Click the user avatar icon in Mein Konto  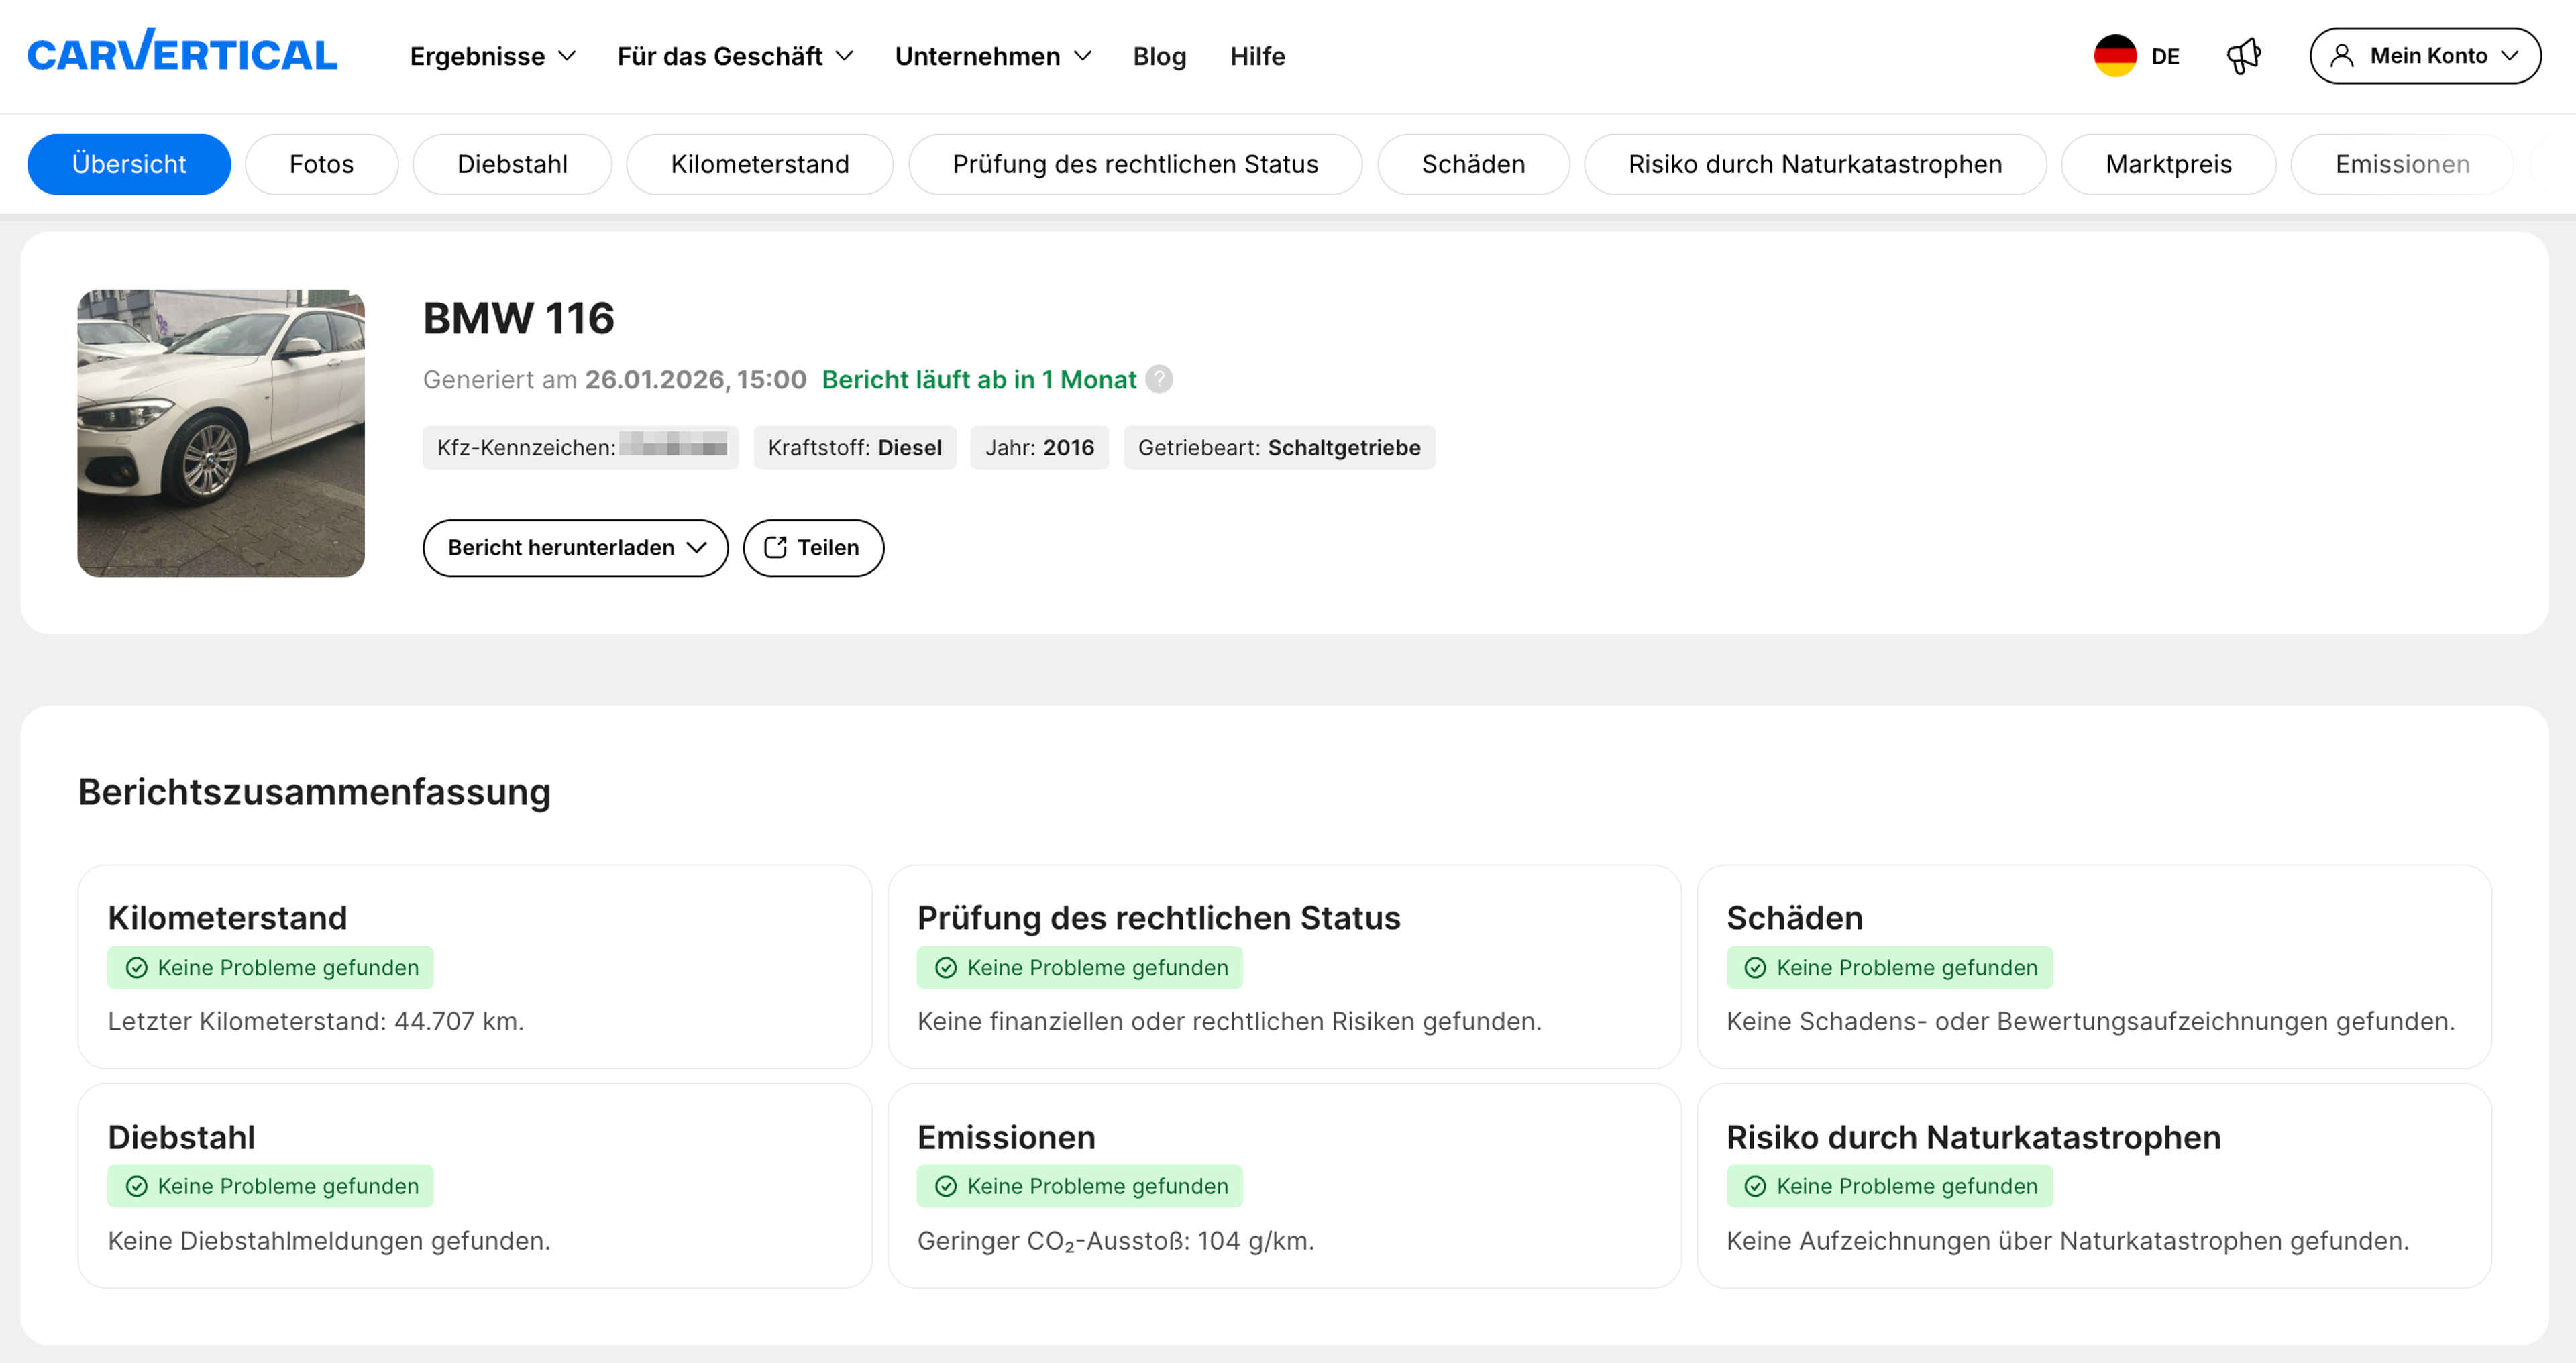(x=2342, y=56)
